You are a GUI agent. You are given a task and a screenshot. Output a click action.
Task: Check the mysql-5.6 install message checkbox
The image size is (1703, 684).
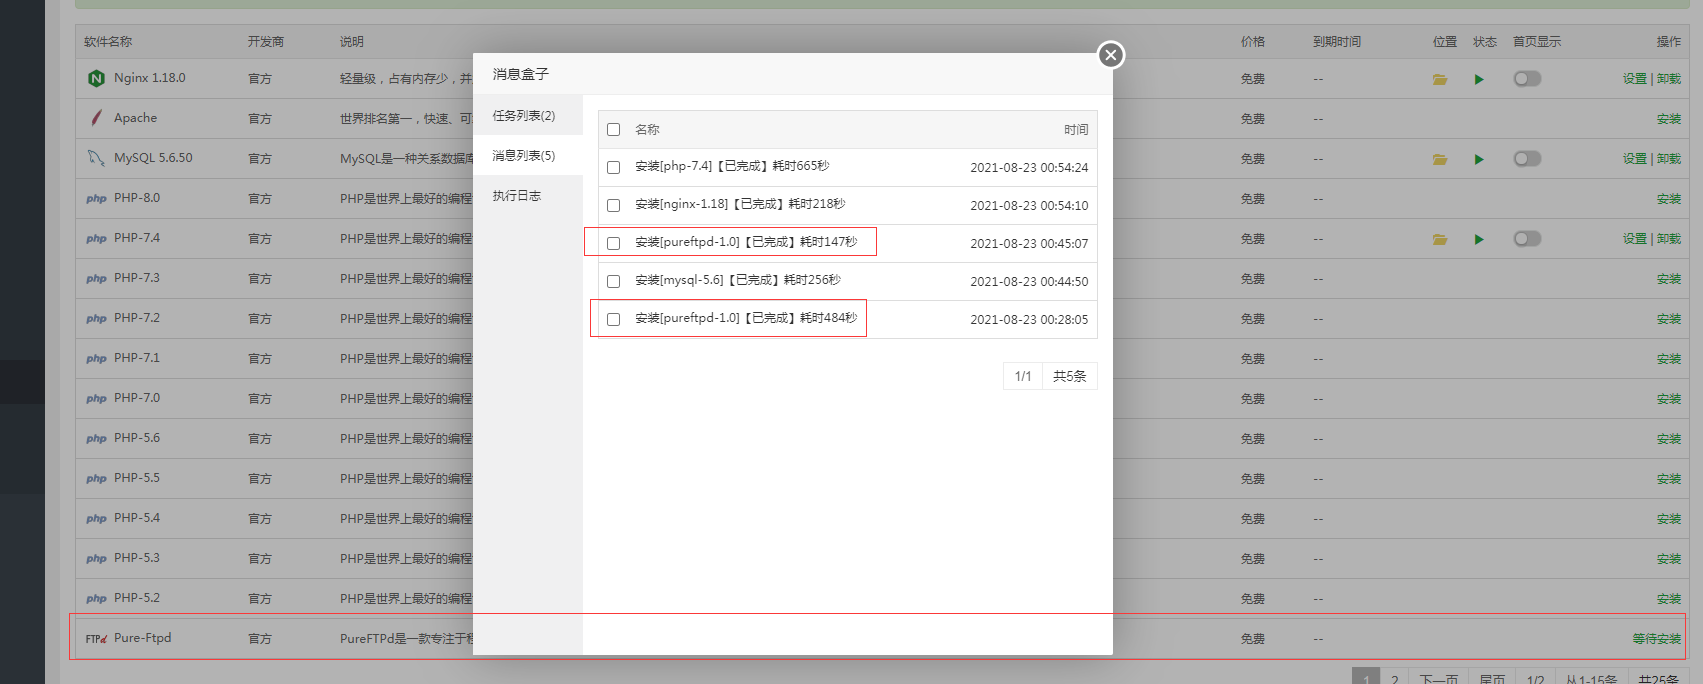(614, 282)
